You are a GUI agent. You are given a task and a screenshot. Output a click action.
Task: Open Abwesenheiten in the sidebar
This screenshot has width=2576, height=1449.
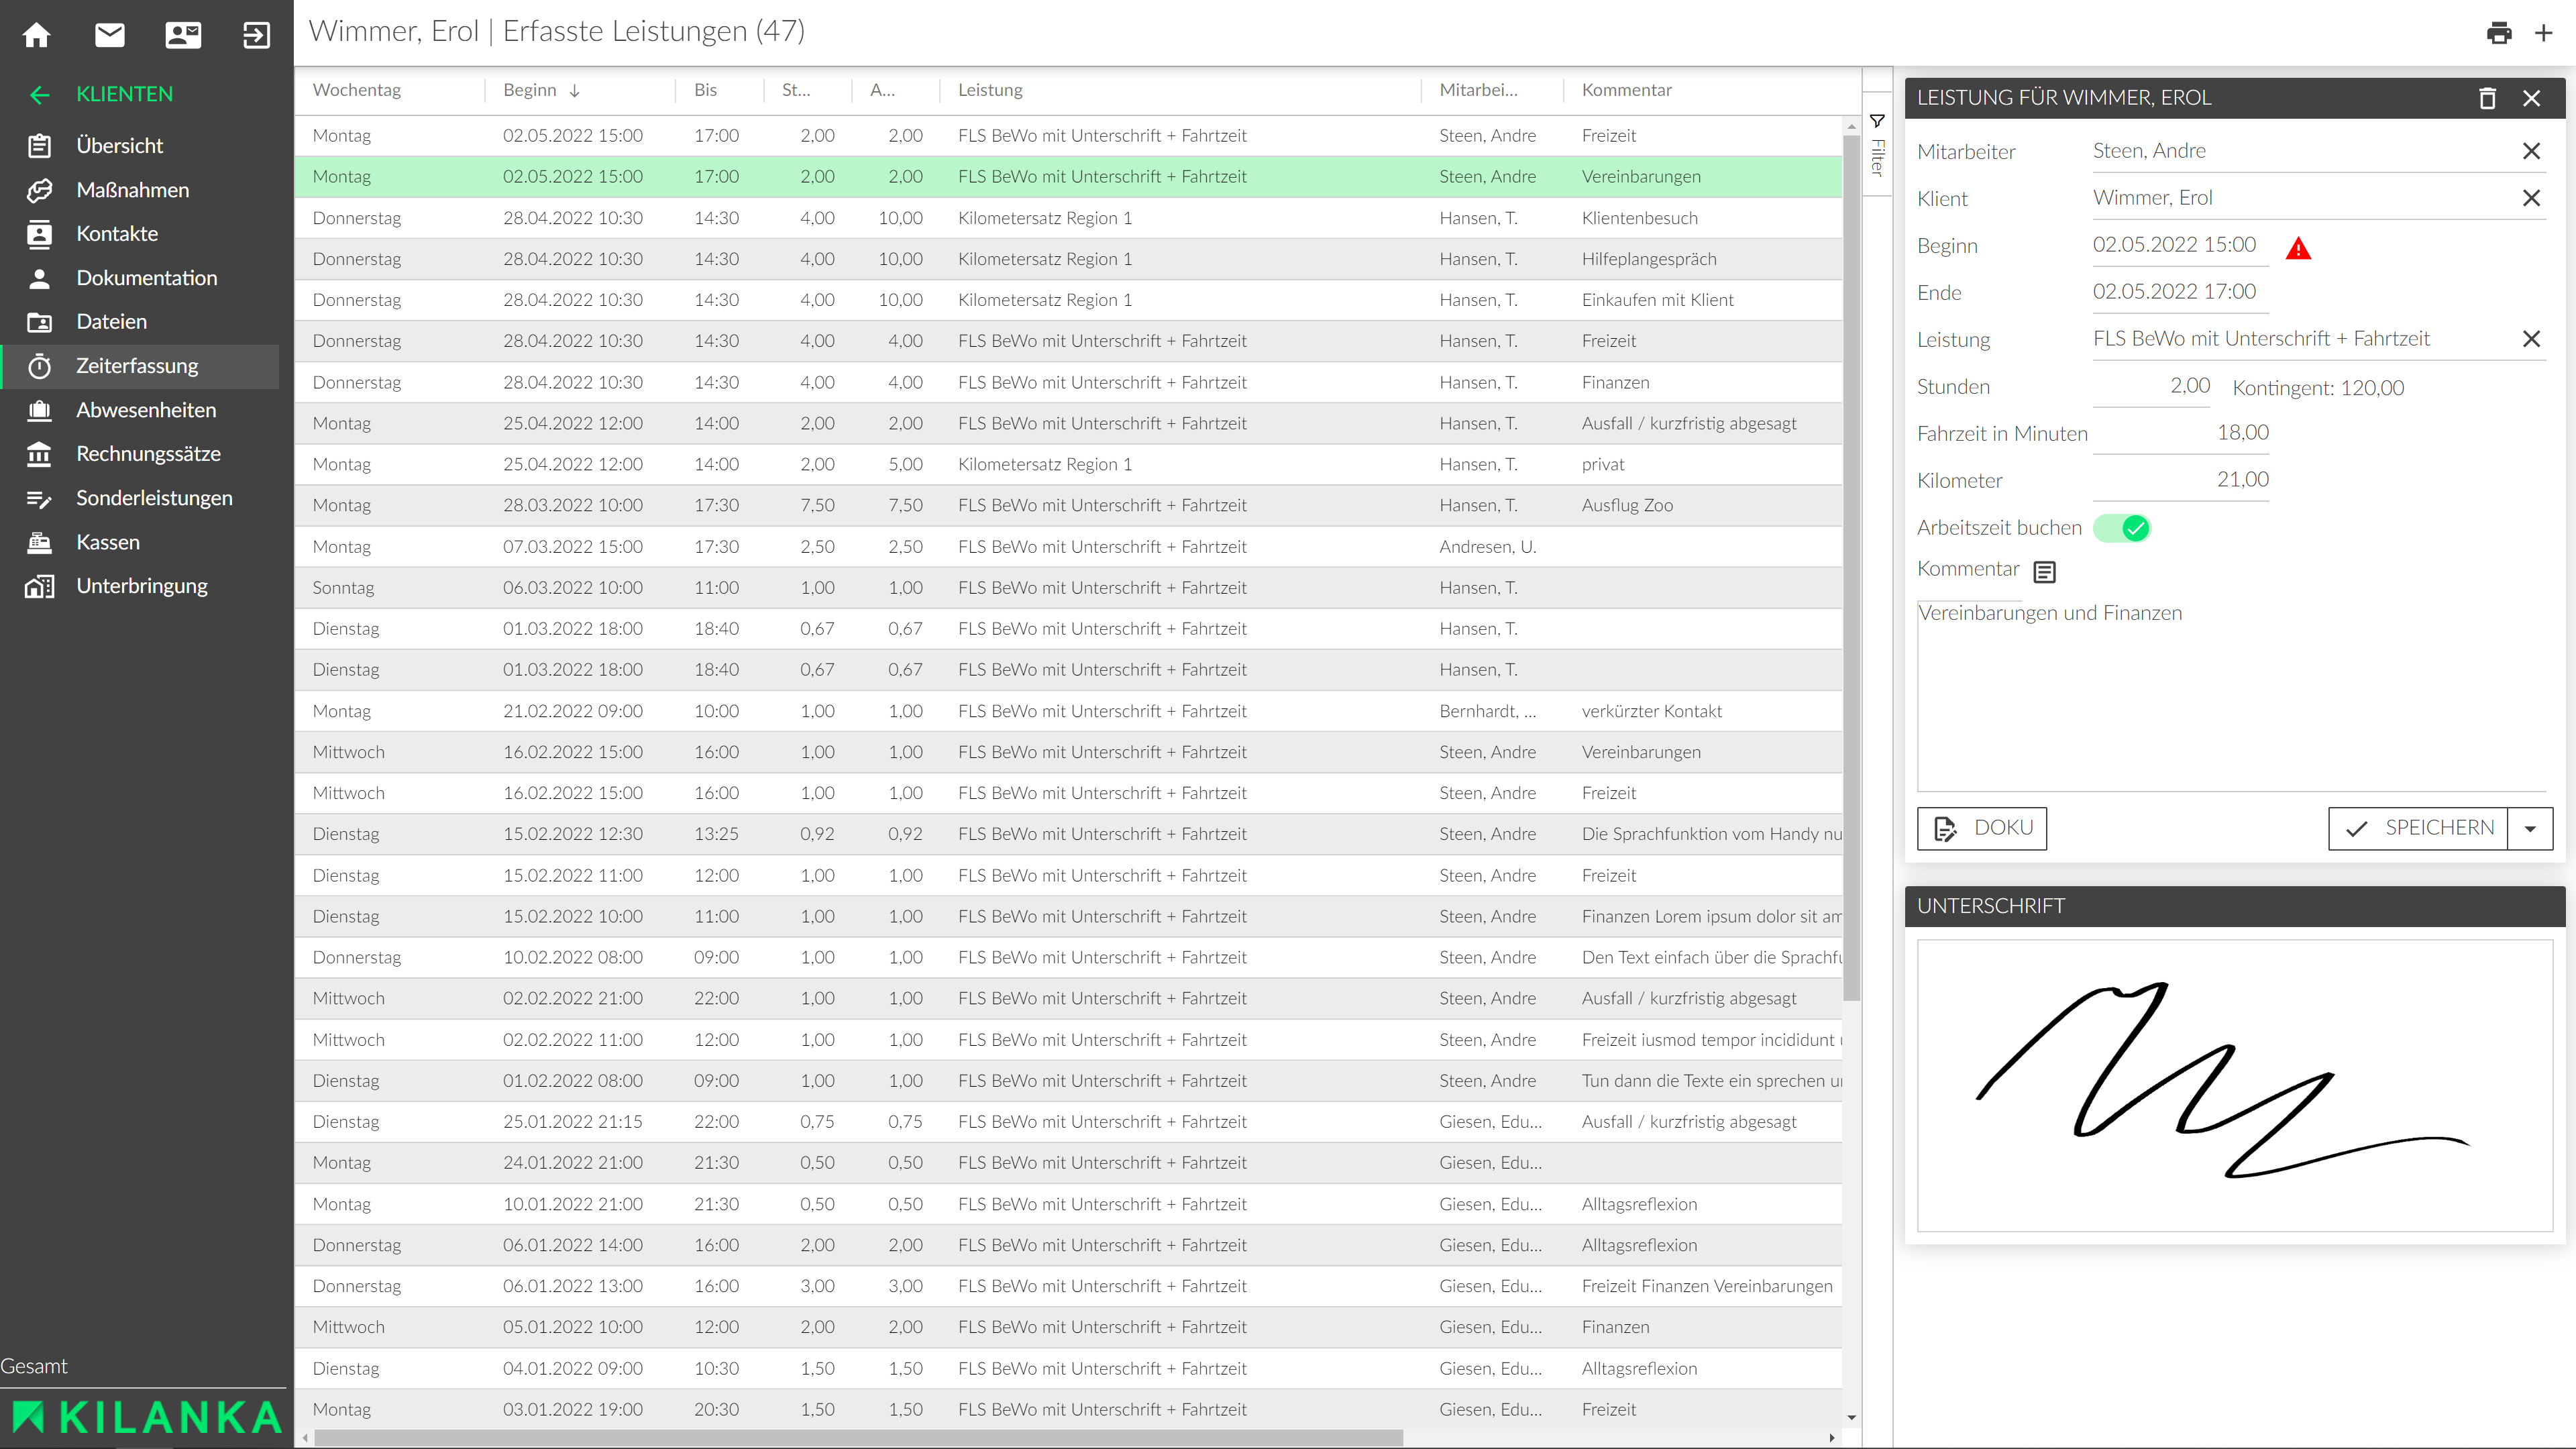[146, 410]
